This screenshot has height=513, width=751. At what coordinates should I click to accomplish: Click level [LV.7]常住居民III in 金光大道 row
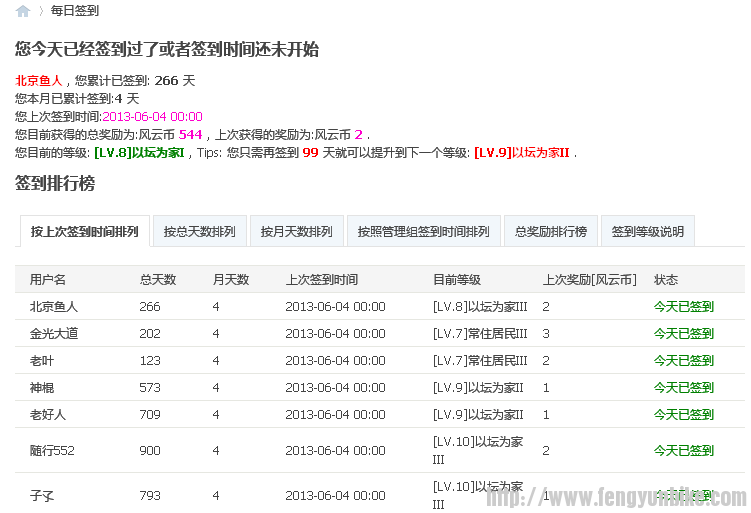click(x=480, y=333)
